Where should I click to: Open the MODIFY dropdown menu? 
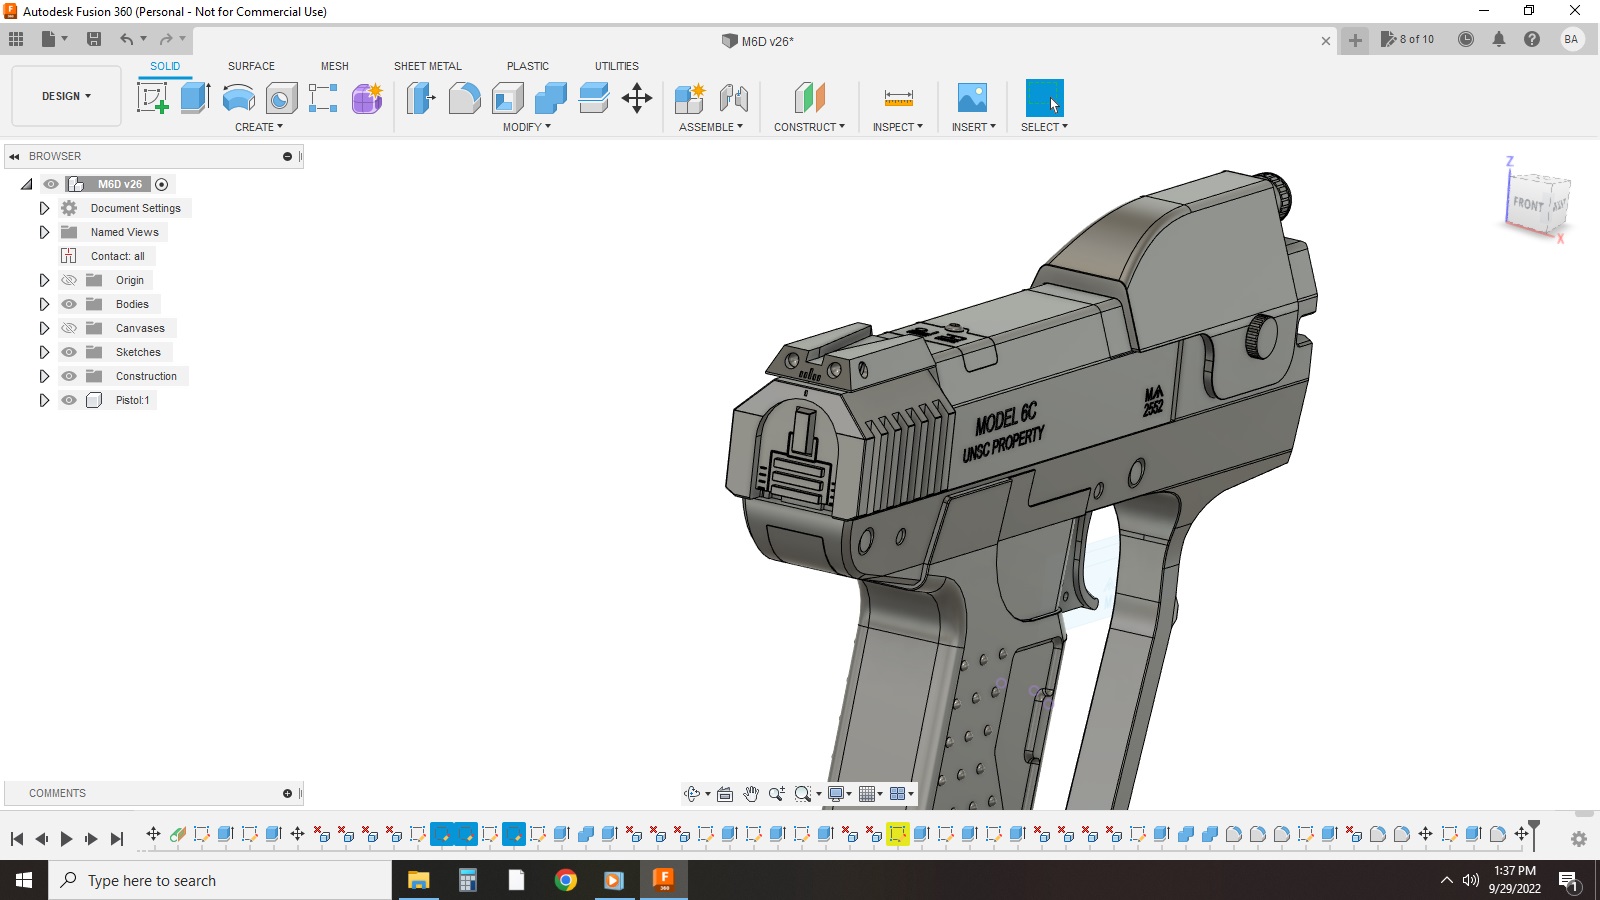click(527, 127)
